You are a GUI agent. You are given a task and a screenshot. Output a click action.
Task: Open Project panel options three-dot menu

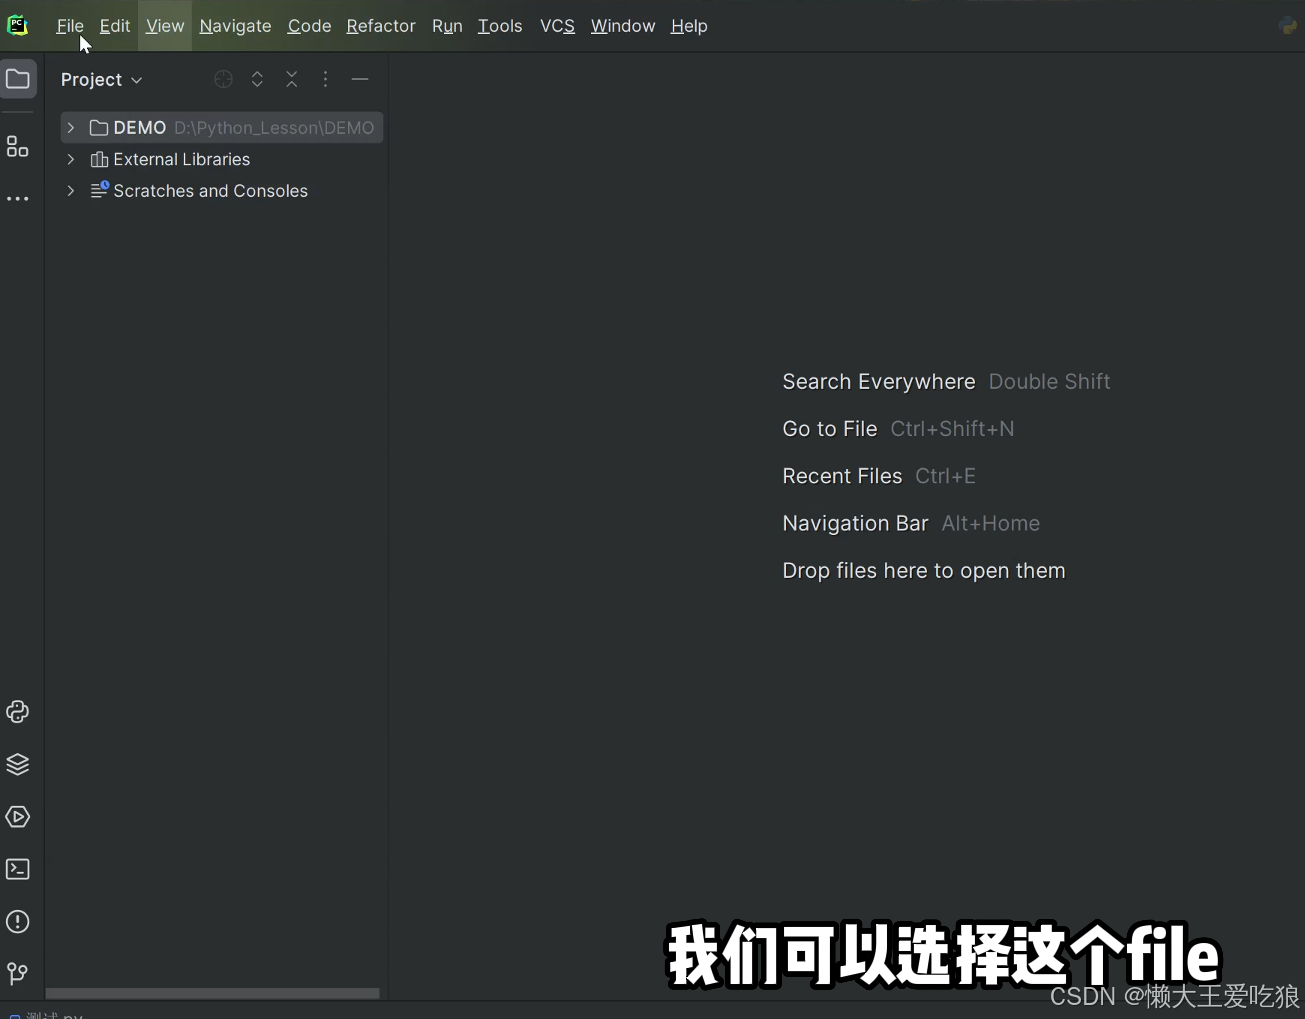point(325,79)
